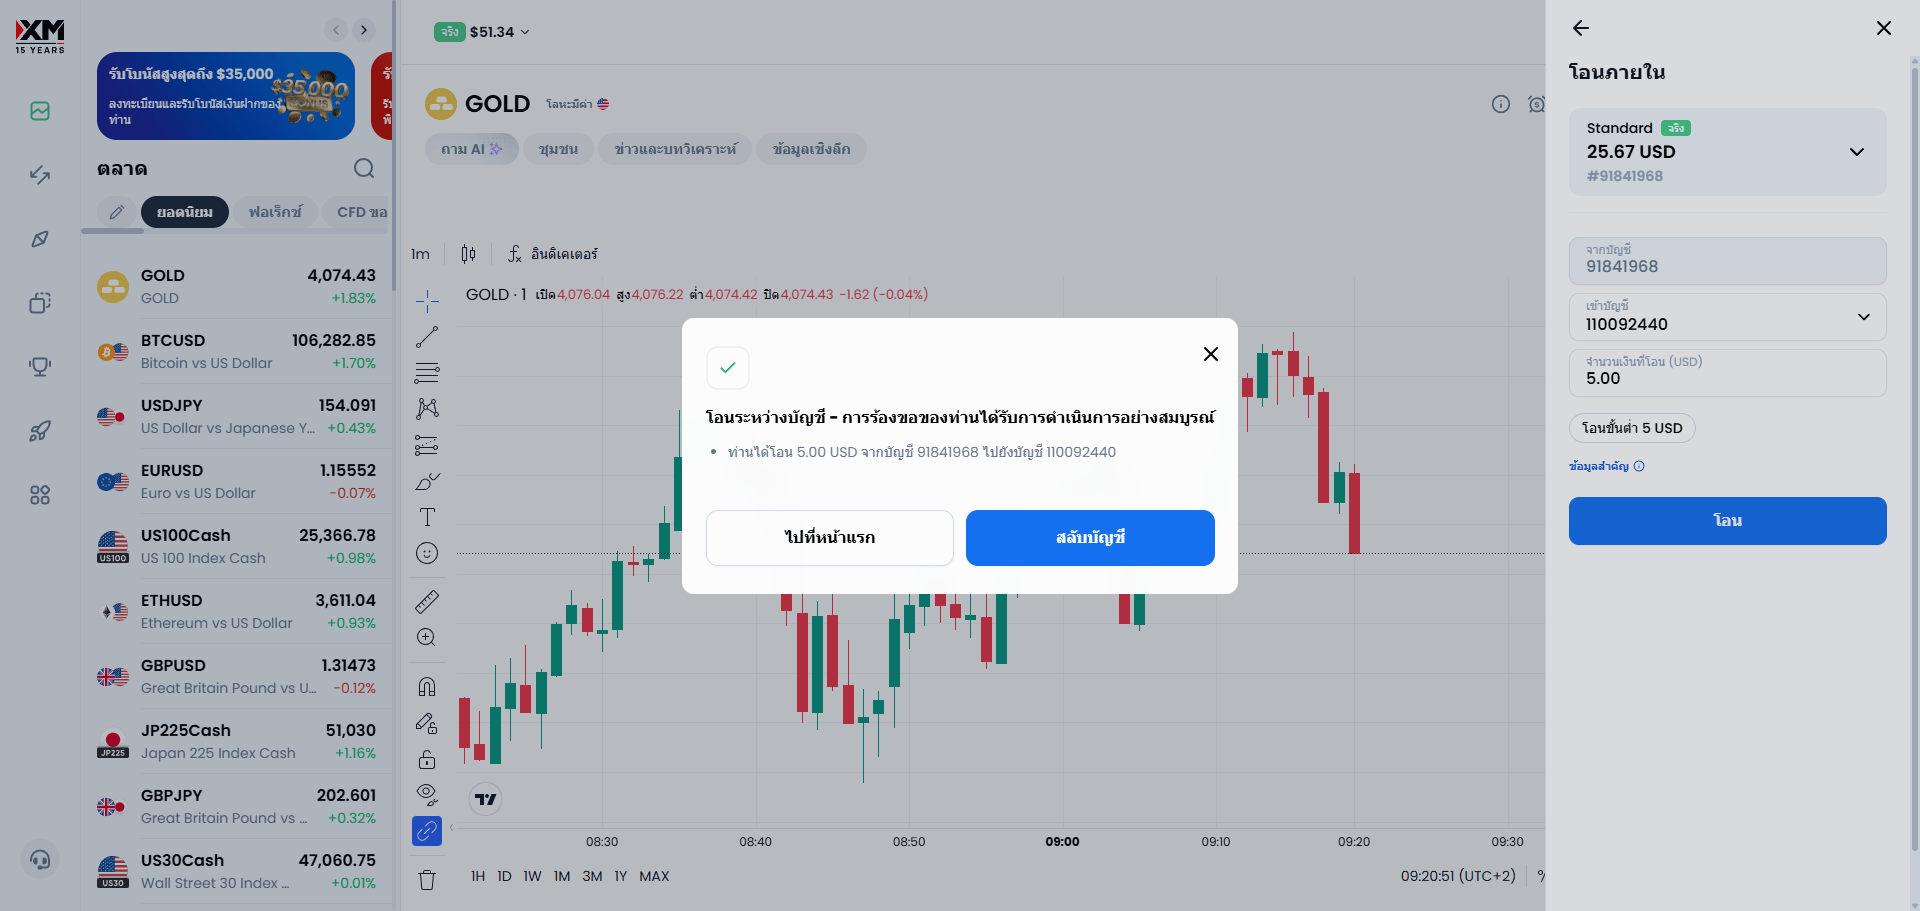Open the emoji icon tool
Viewport: 1920px width, 911px height.
427,553
